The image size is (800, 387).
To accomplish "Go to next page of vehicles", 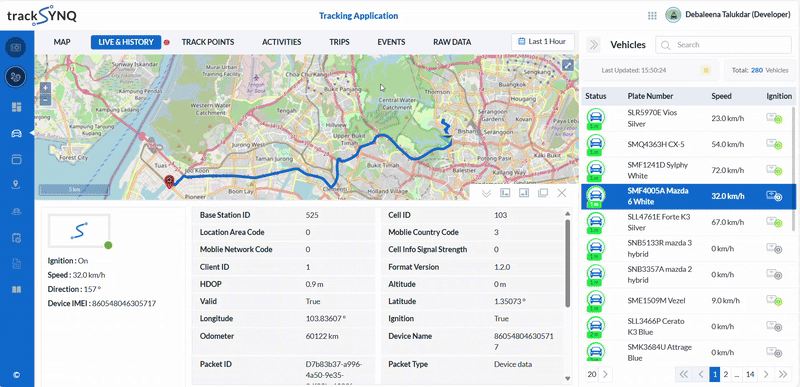I will click(x=766, y=374).
